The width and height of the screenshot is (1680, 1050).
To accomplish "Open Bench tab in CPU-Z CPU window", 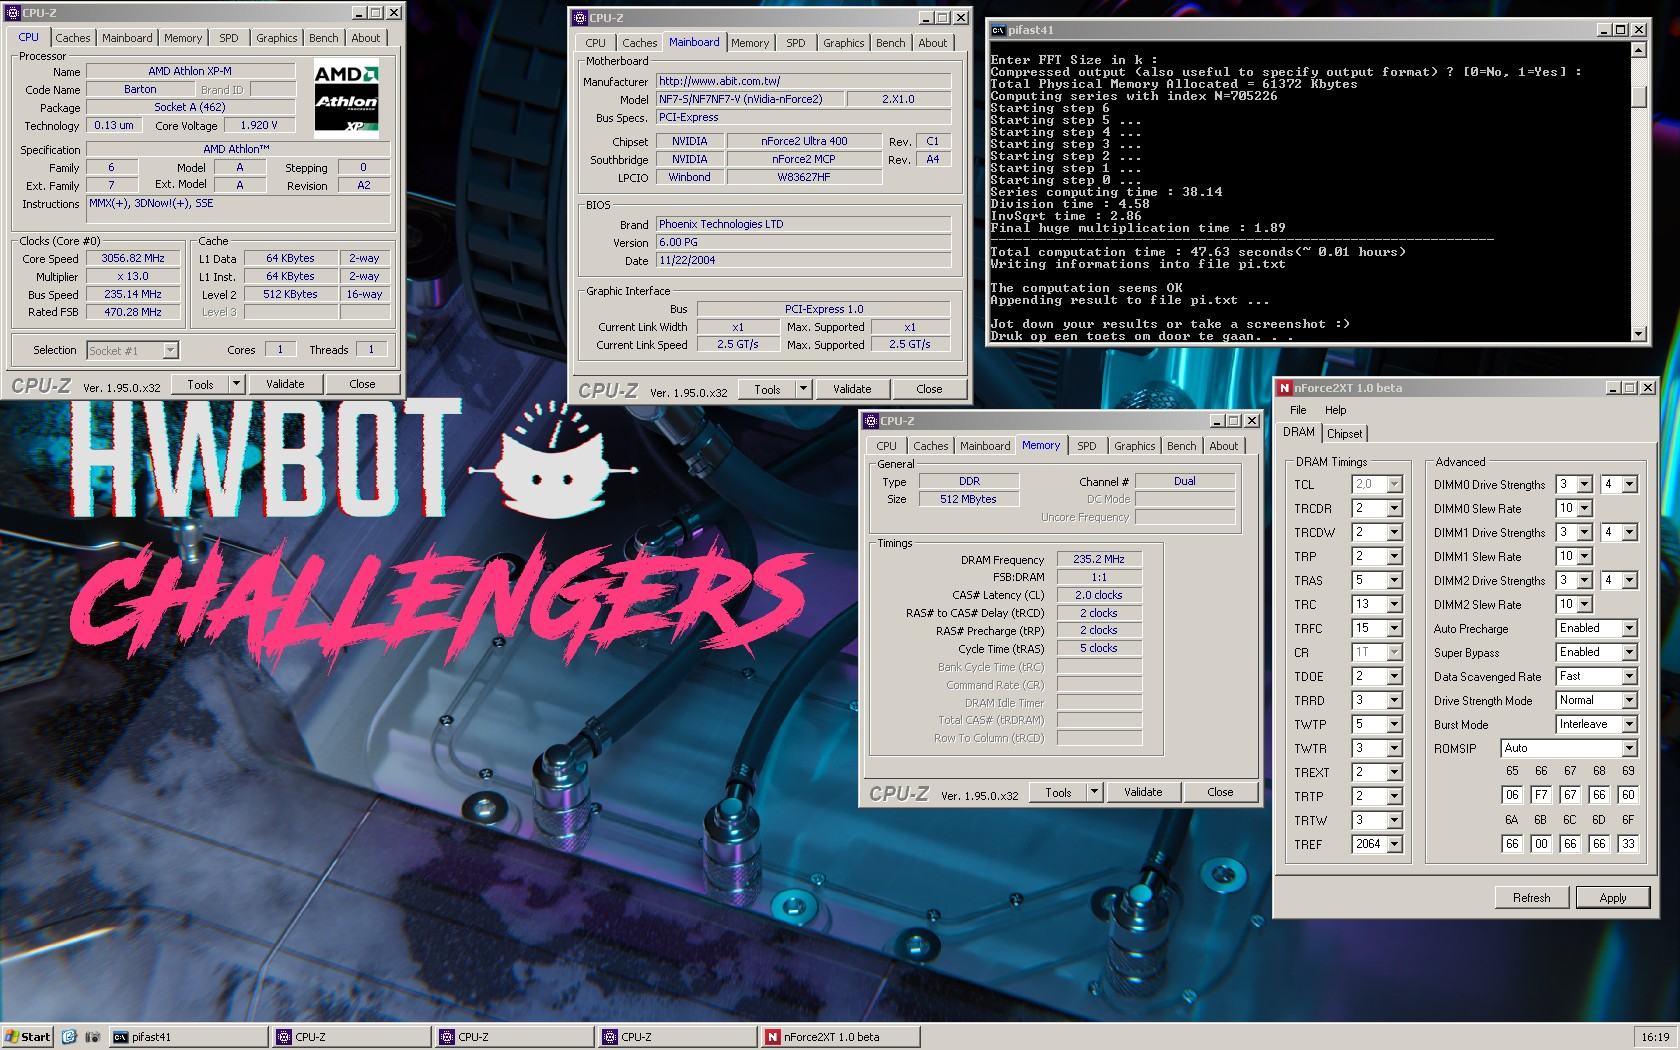I will 323,38.
